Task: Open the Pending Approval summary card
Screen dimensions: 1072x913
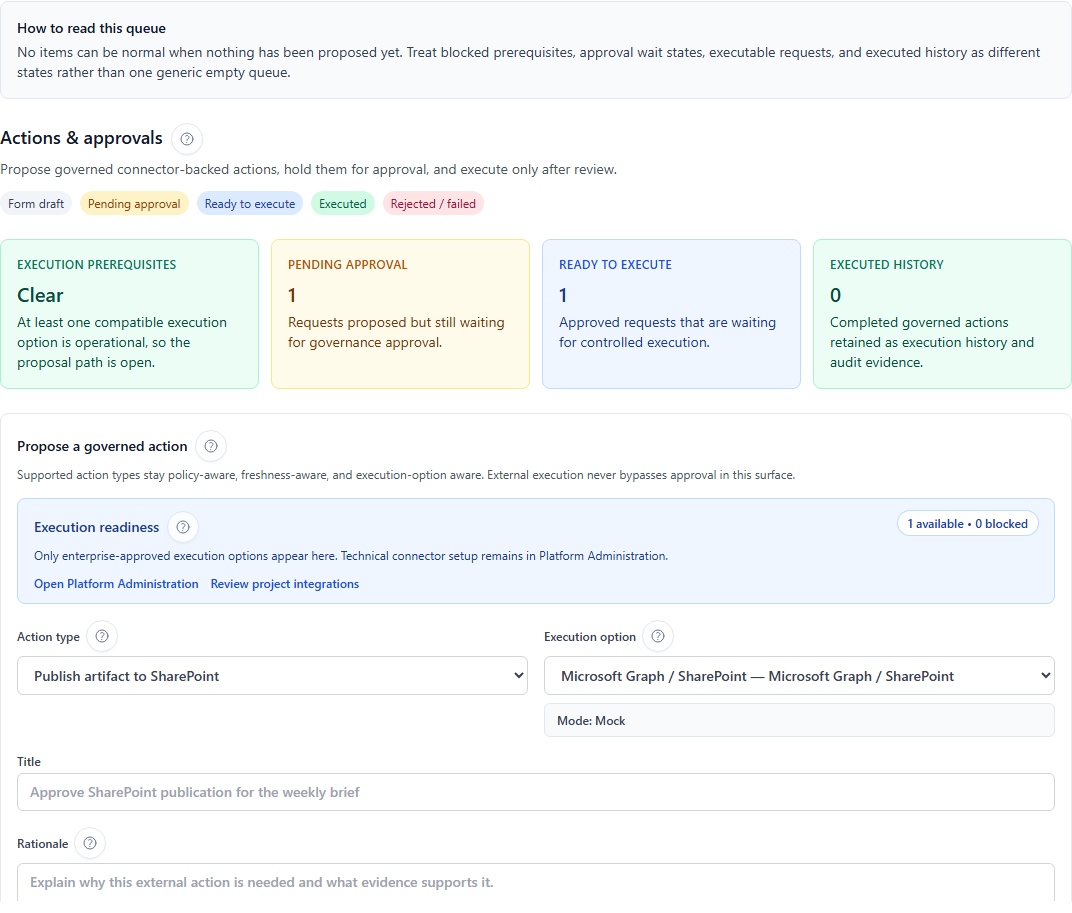Action: coord(400,313)
